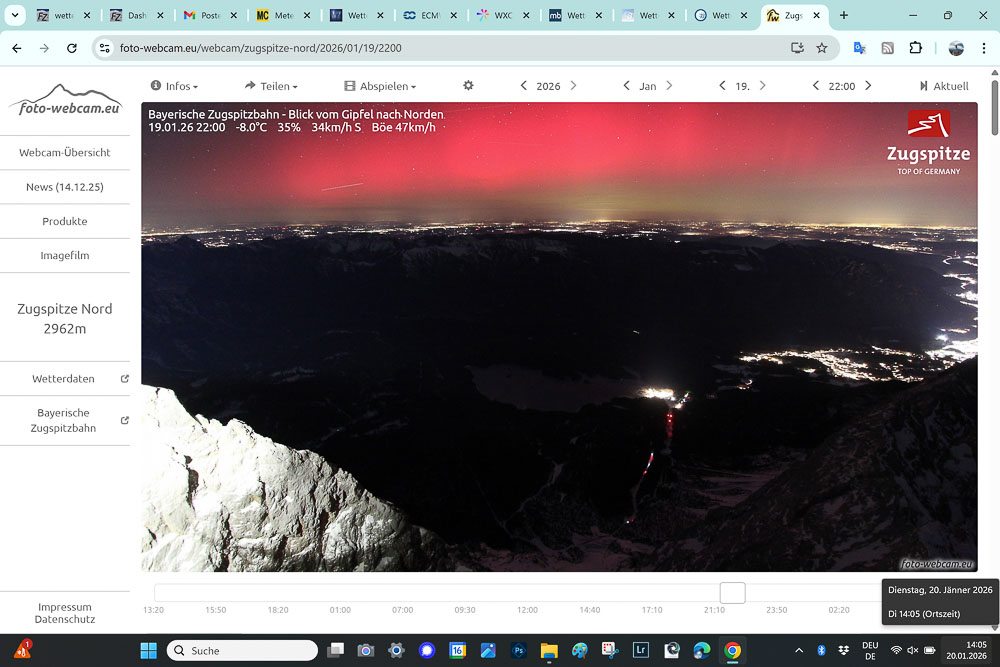Screen dimensions: 1000x667
Task: Reload the webcam page
Action: click(x=72, y=48)
